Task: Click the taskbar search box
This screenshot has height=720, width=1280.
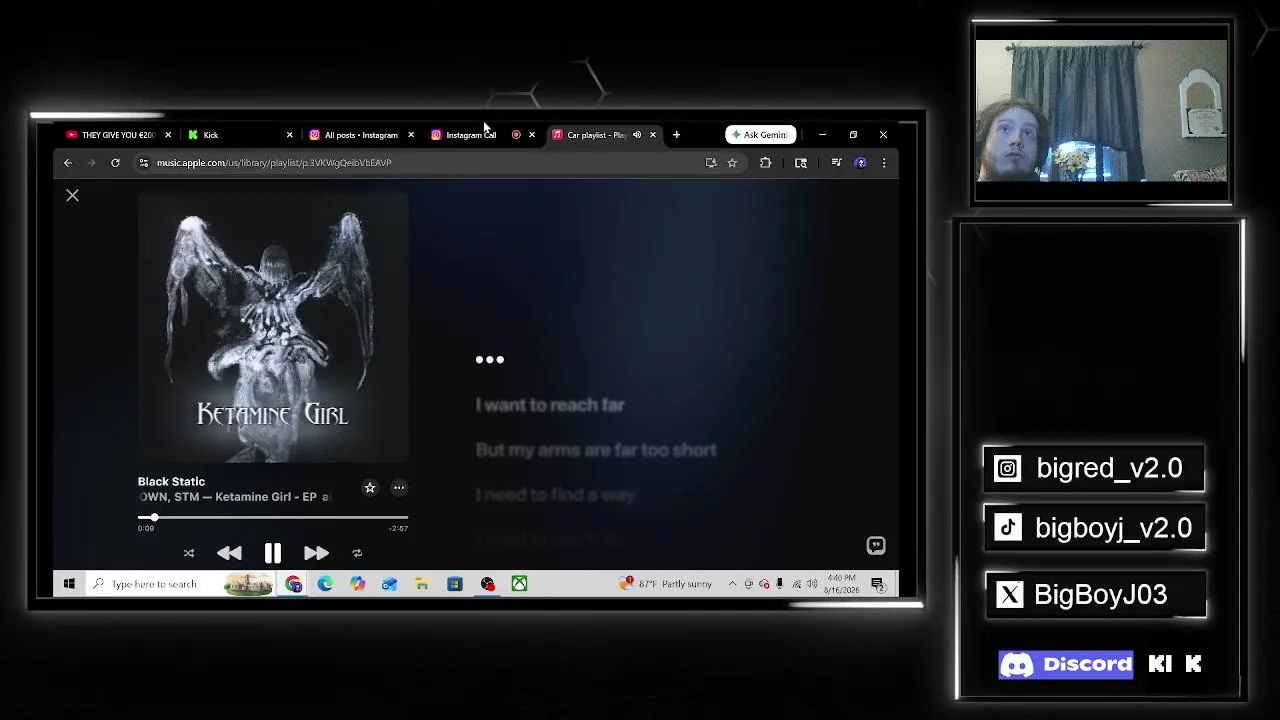Action: 181,584
